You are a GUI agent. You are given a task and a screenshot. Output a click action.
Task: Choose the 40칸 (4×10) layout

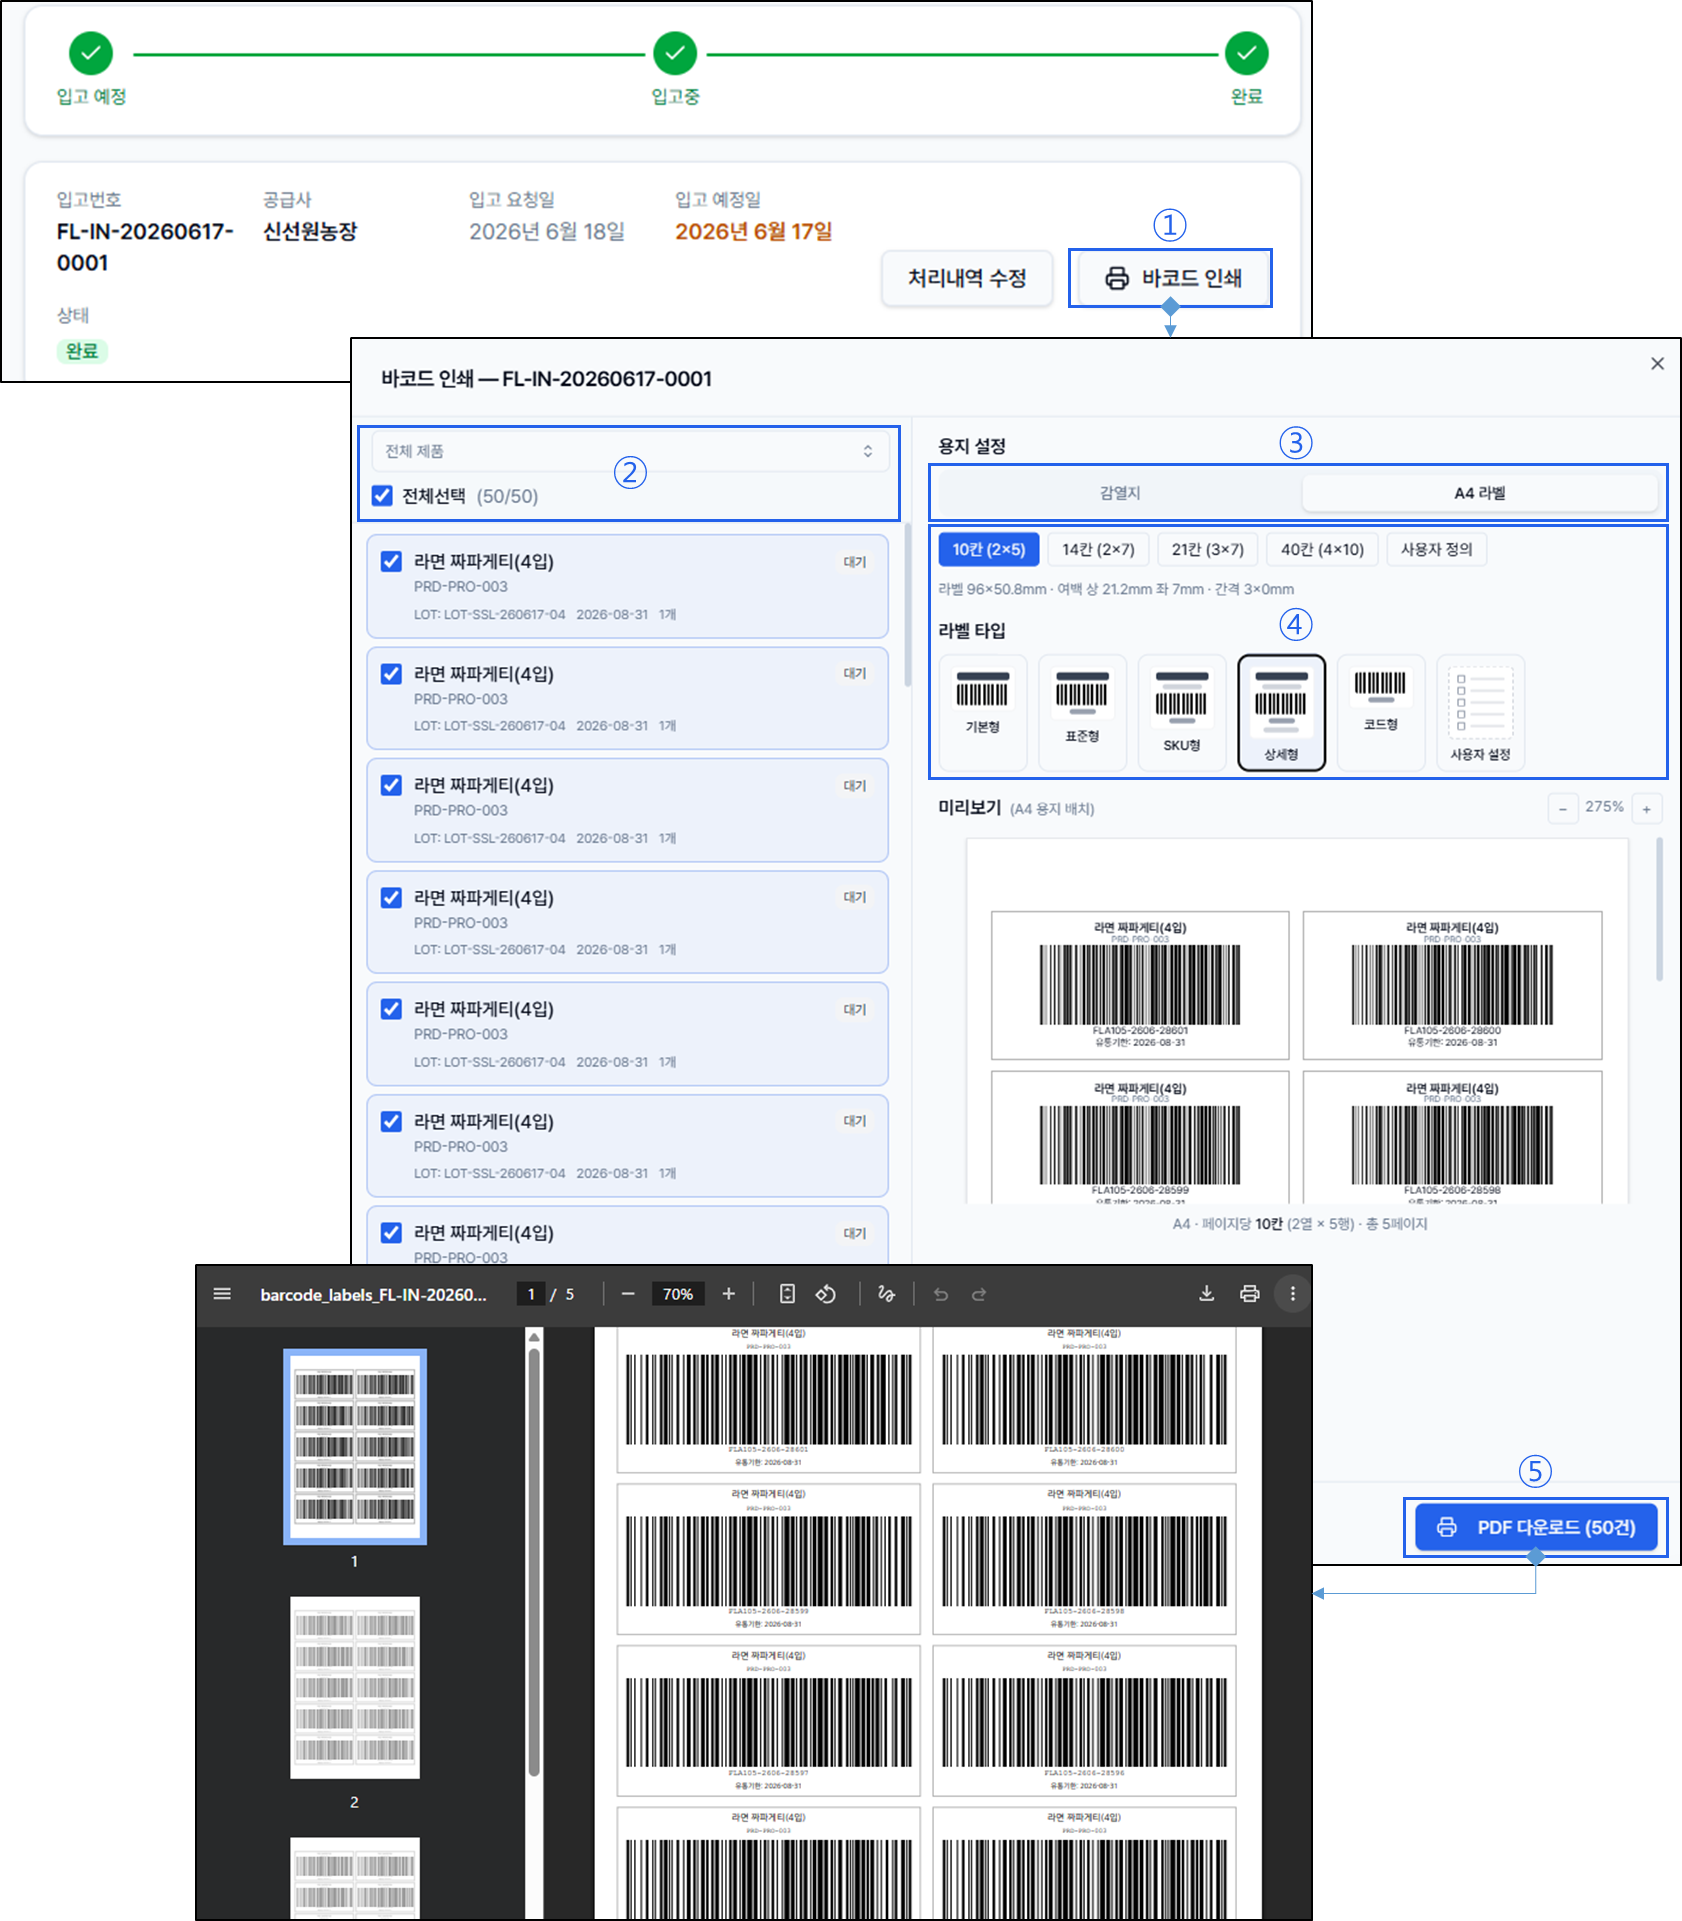pyautogui.click(x=1322, y=549)
